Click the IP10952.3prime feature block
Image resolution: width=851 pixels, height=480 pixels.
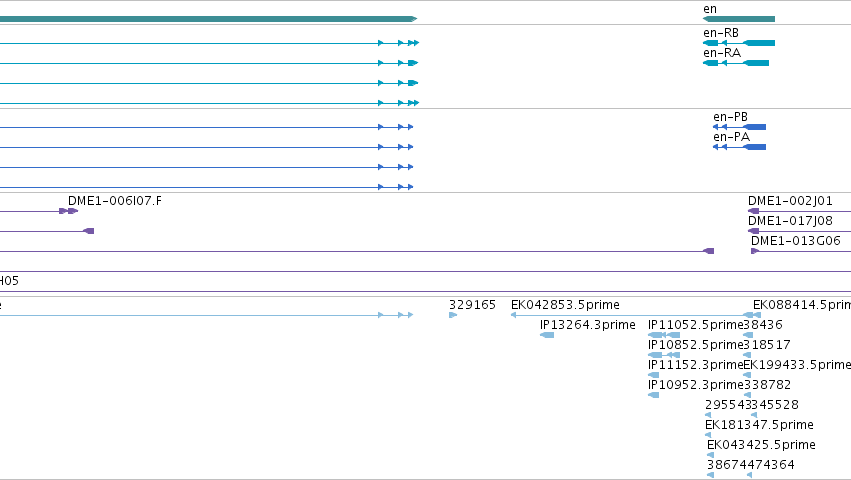tap(653, 395)
